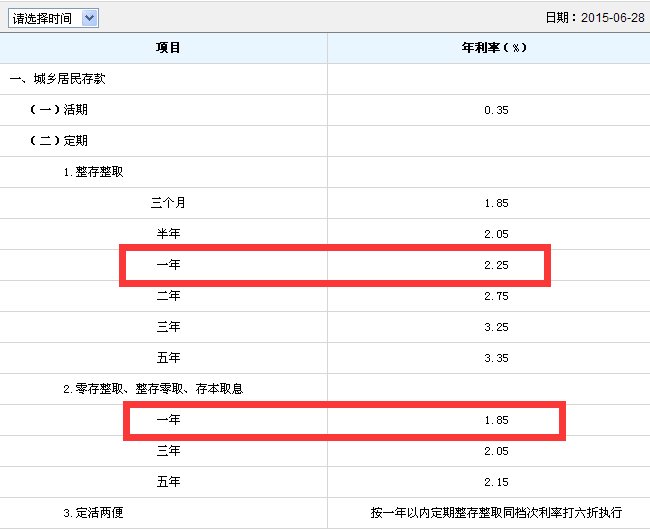Click the 年利率(%) column header
Image resolution: width=650 pixels, height=529 pixels.
(494, 48)
